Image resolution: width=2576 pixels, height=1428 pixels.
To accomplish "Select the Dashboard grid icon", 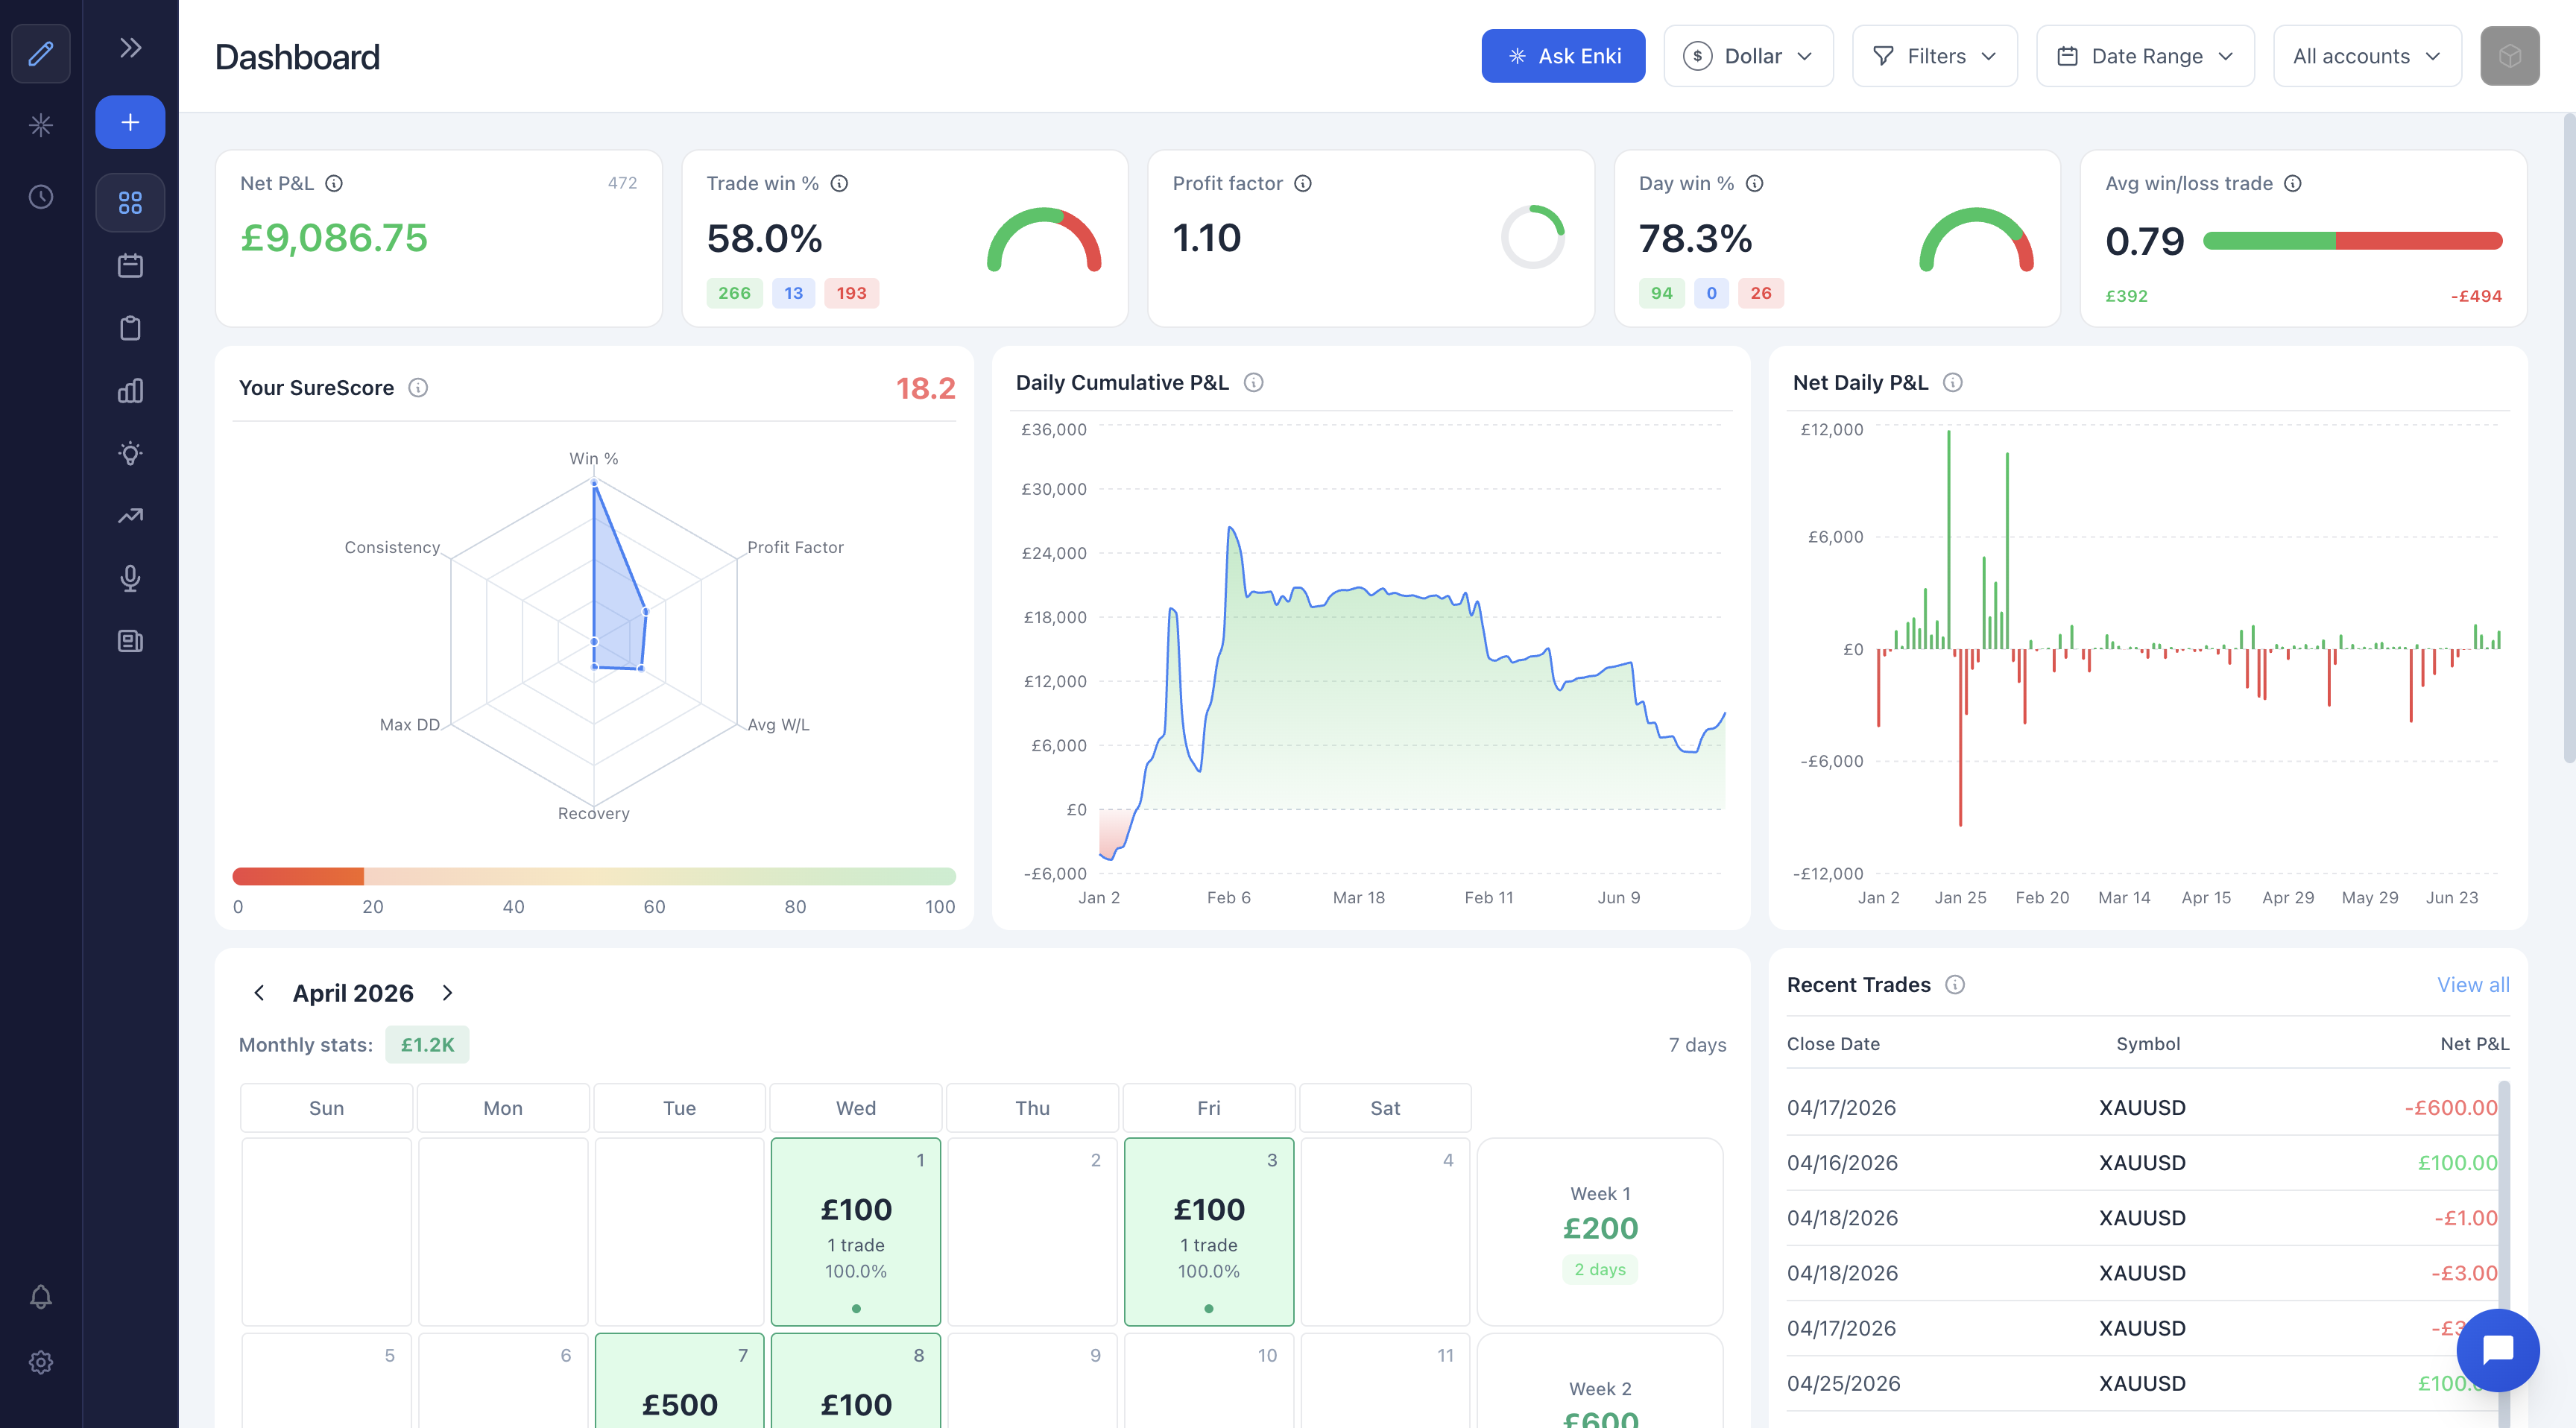I will pyautogui.click(x=130, y=203).
